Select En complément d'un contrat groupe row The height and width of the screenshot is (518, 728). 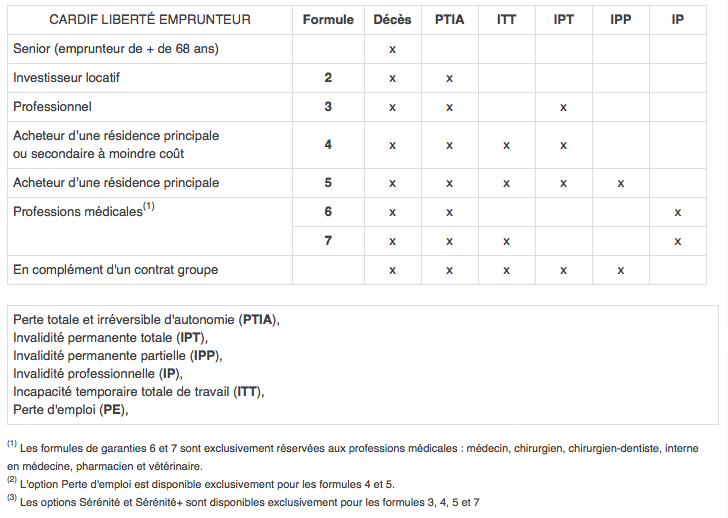point(357,270)
